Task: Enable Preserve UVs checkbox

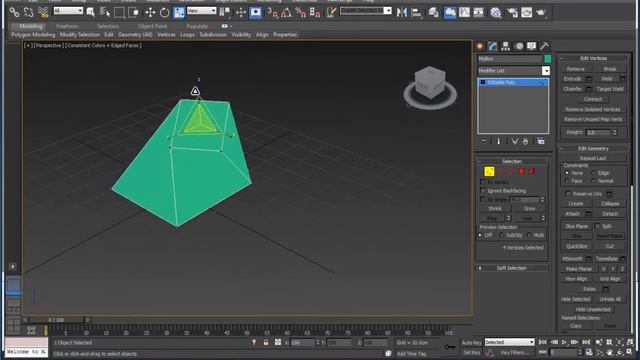Action: point(568,193)
